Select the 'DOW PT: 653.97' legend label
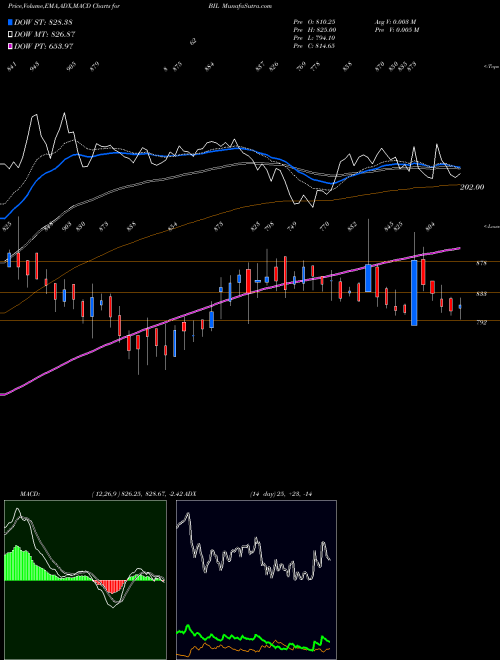The width and height of the screenshot is (500, 660). tap(44, 46)
